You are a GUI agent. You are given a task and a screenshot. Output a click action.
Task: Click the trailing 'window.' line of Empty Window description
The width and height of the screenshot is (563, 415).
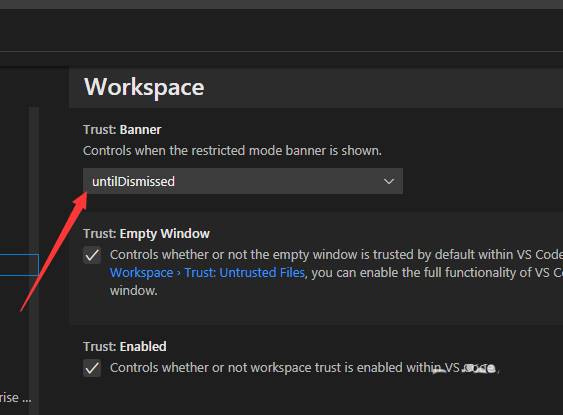click(134, 291)
